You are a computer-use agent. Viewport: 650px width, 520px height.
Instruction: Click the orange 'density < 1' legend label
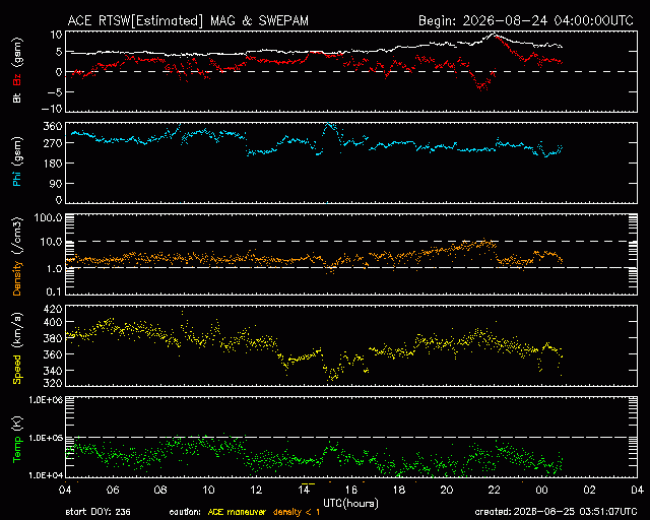296,512
